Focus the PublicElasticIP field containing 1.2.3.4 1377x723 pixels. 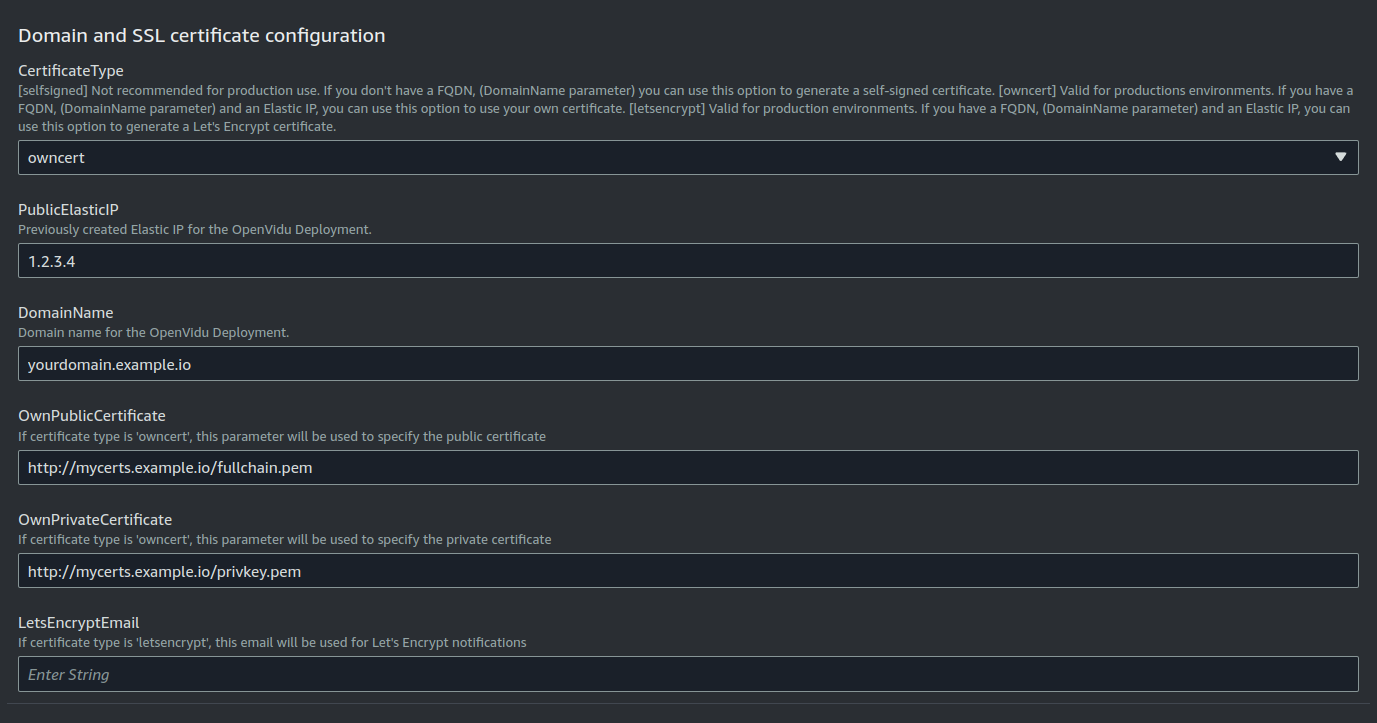point(688,260)
